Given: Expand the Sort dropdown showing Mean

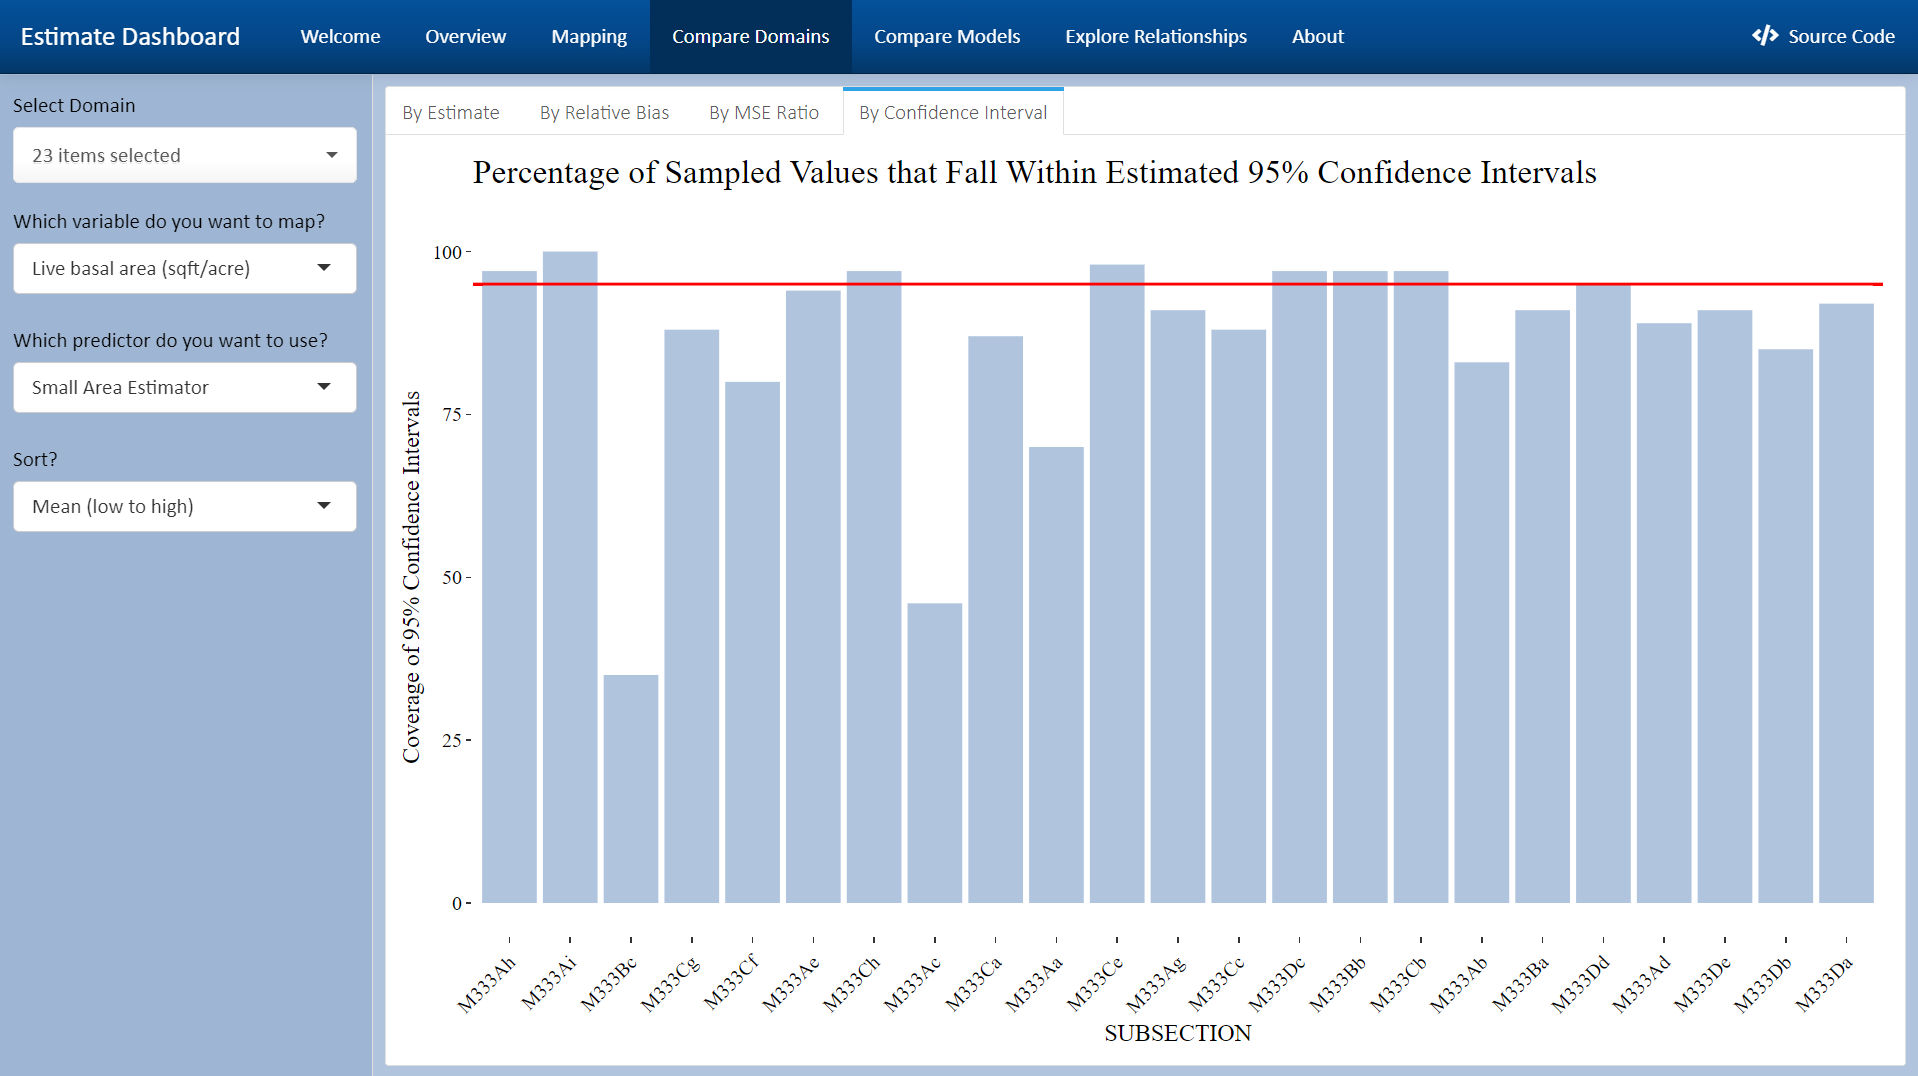Looking at the screenshot, I should tap(185, 506).
